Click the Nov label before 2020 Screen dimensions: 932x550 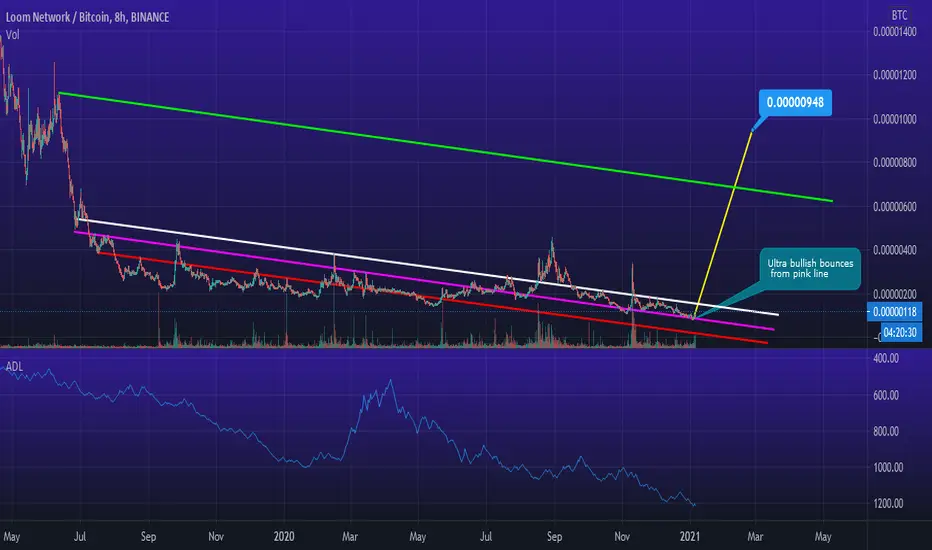coord(216,536)
